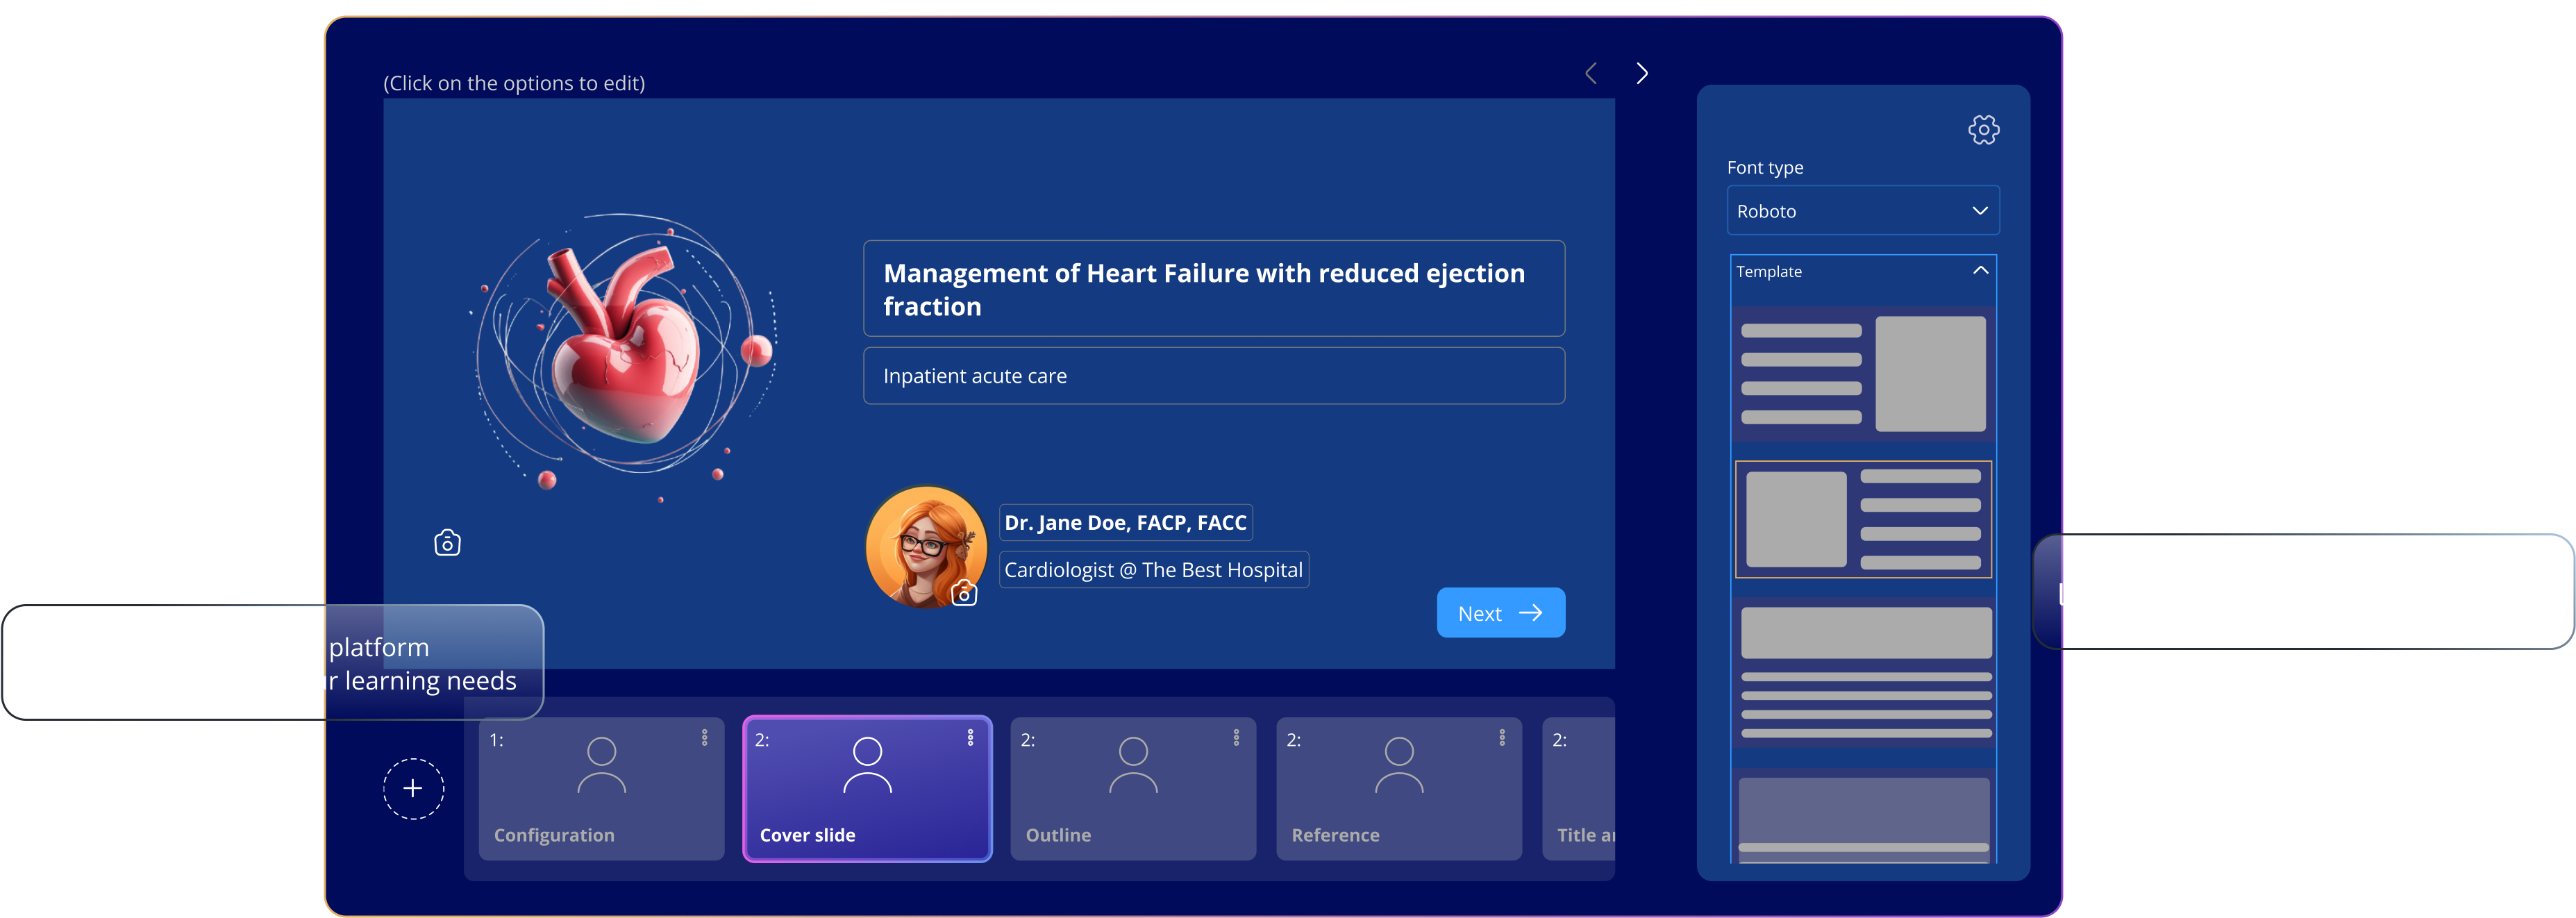2576x918 pixels.
Task: Open the Configuration slide's three-dot menu
Action: (x=704, y=737)
